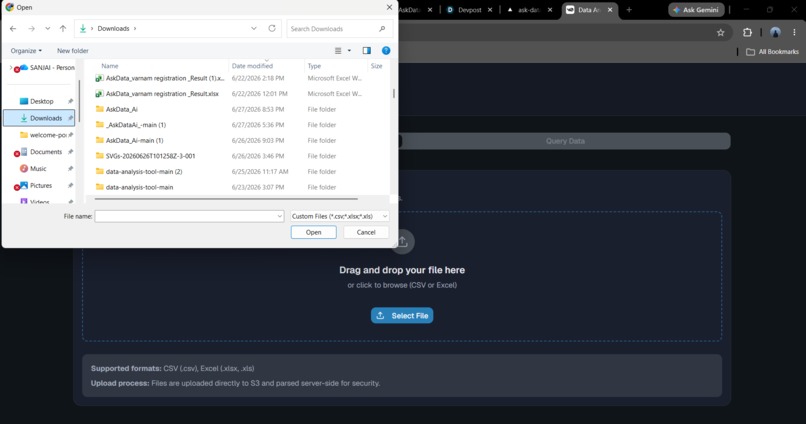
Task: Go back in the Open dialog
Action: coord(13,29)
